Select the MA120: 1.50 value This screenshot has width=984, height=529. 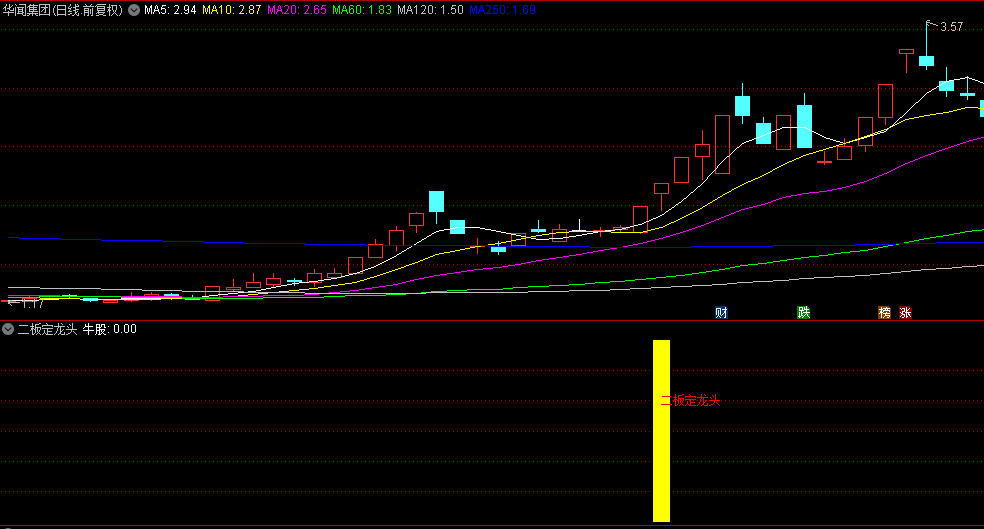430,10
